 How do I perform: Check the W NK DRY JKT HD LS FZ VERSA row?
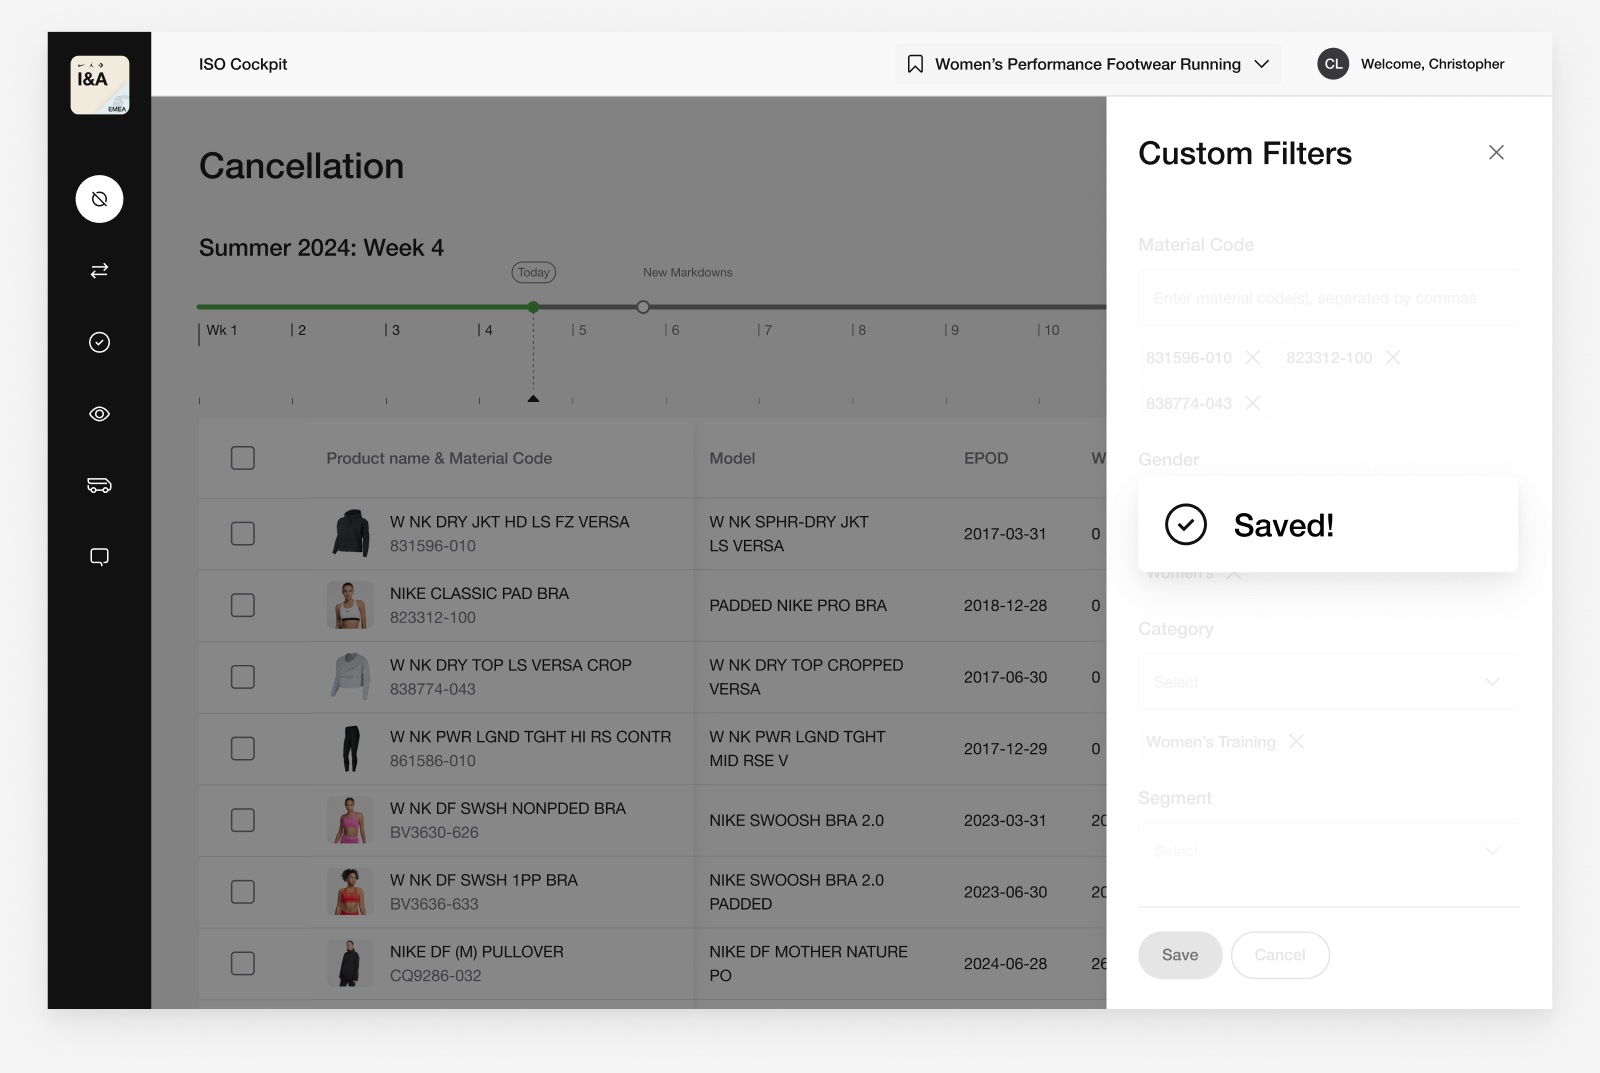[242, 534]
